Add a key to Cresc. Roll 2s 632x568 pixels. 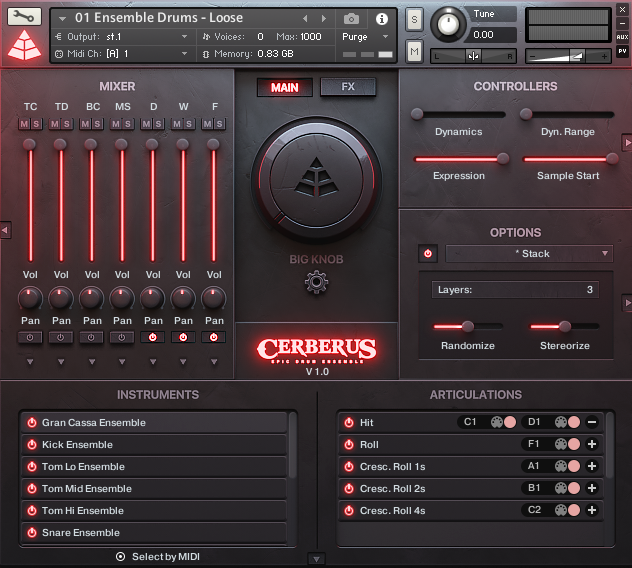[x=591, y=488]
